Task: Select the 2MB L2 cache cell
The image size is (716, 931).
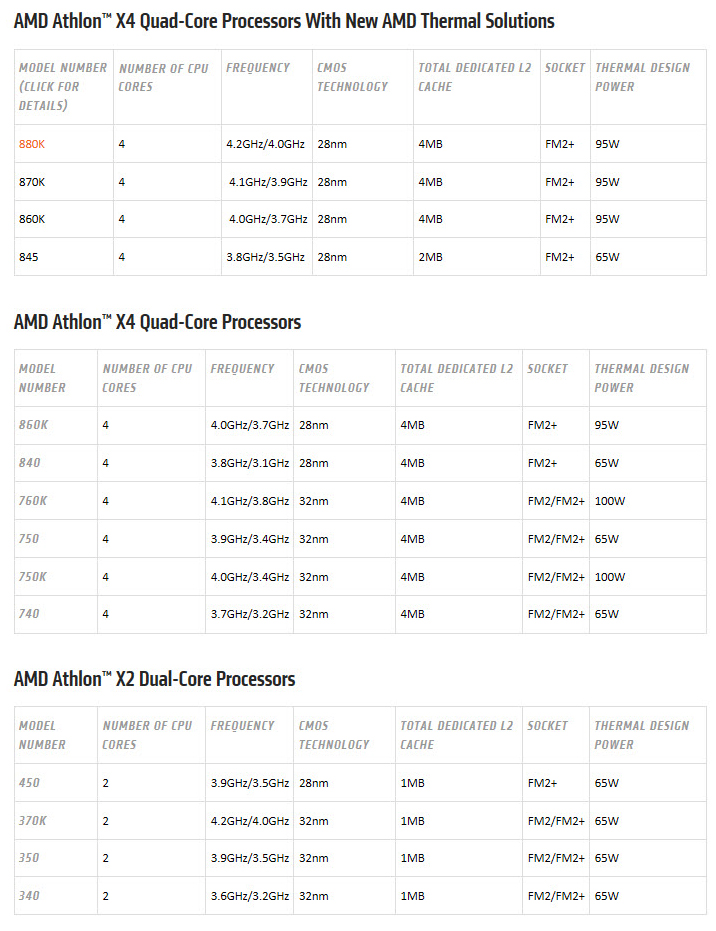Action: click(430, 257)
